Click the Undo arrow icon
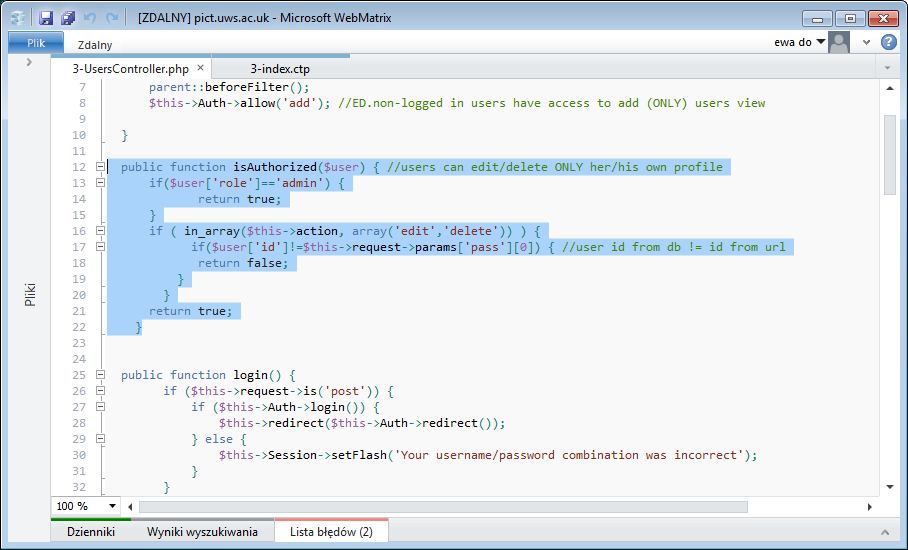 [x=90, y=18]
